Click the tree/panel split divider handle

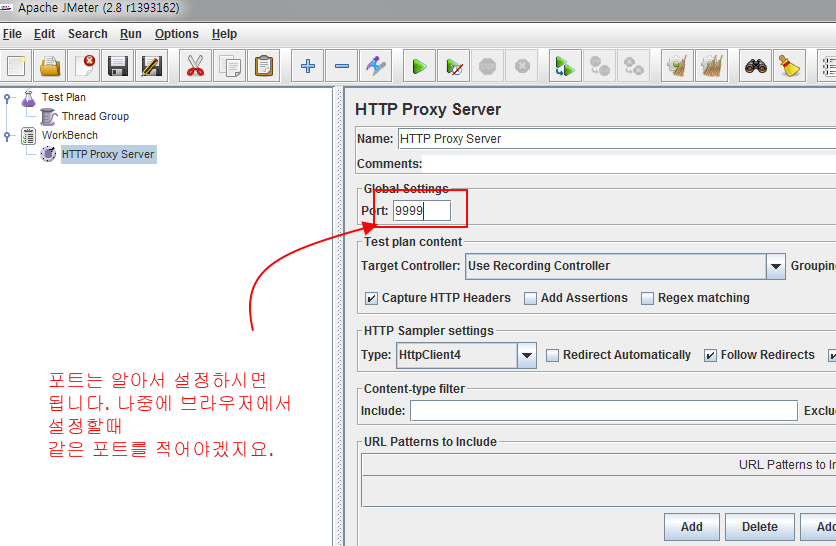(338, 317)
